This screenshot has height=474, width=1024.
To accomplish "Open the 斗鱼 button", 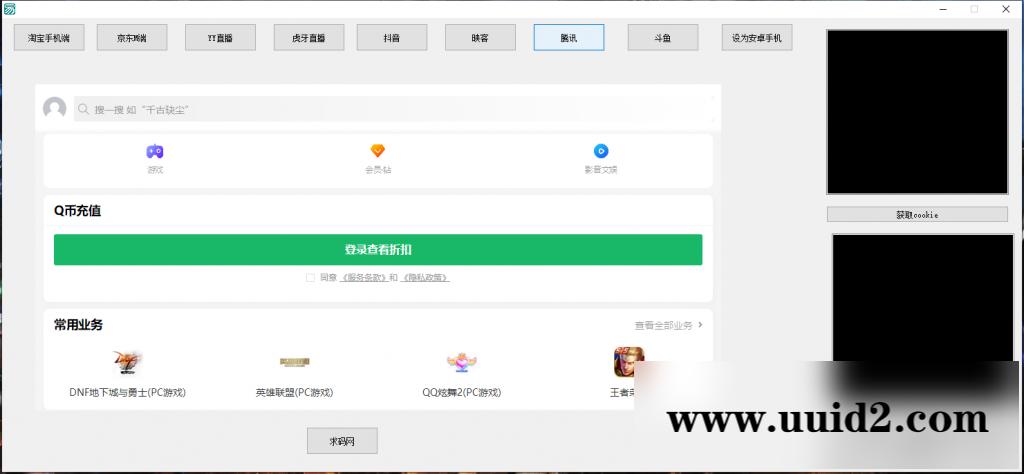I will click(663, 38).
